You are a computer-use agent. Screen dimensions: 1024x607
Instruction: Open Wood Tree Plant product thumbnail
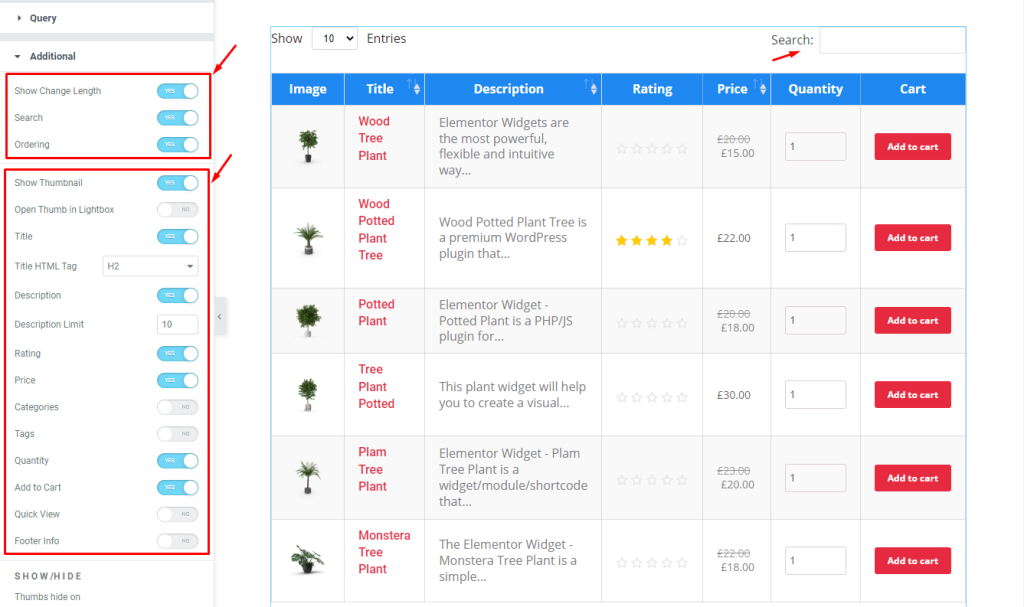(308, 146)
